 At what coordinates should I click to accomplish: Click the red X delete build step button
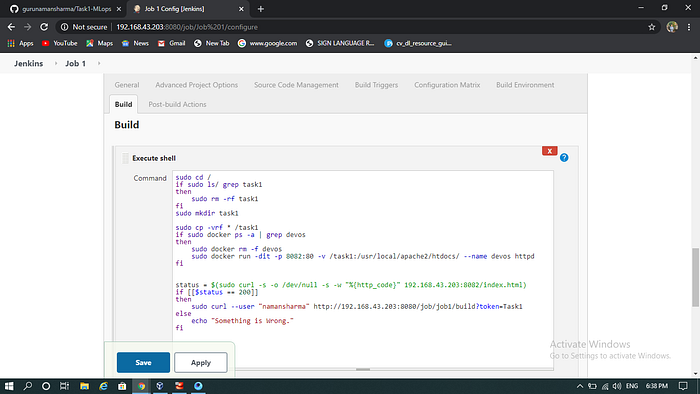550,151
